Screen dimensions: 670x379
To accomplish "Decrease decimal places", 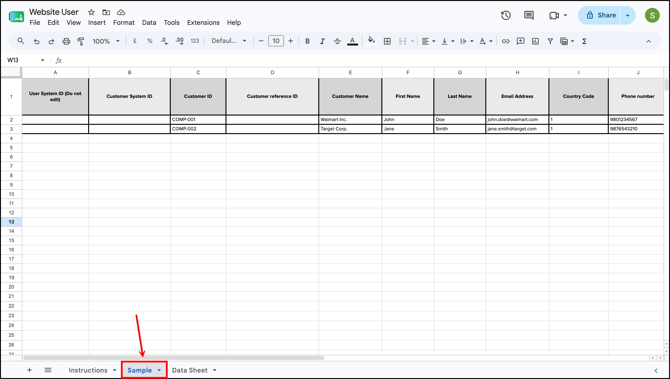I will [165, 41].
